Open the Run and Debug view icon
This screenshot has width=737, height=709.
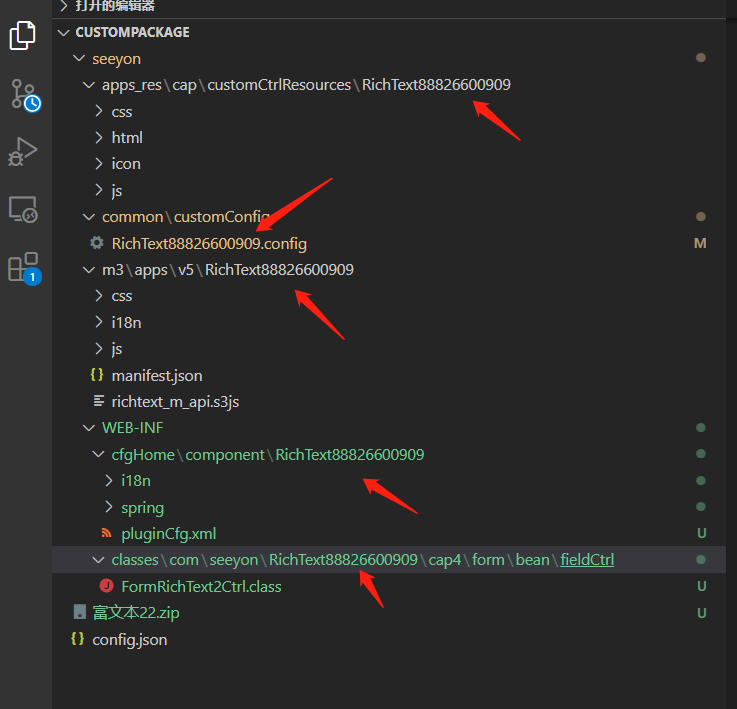22,152
